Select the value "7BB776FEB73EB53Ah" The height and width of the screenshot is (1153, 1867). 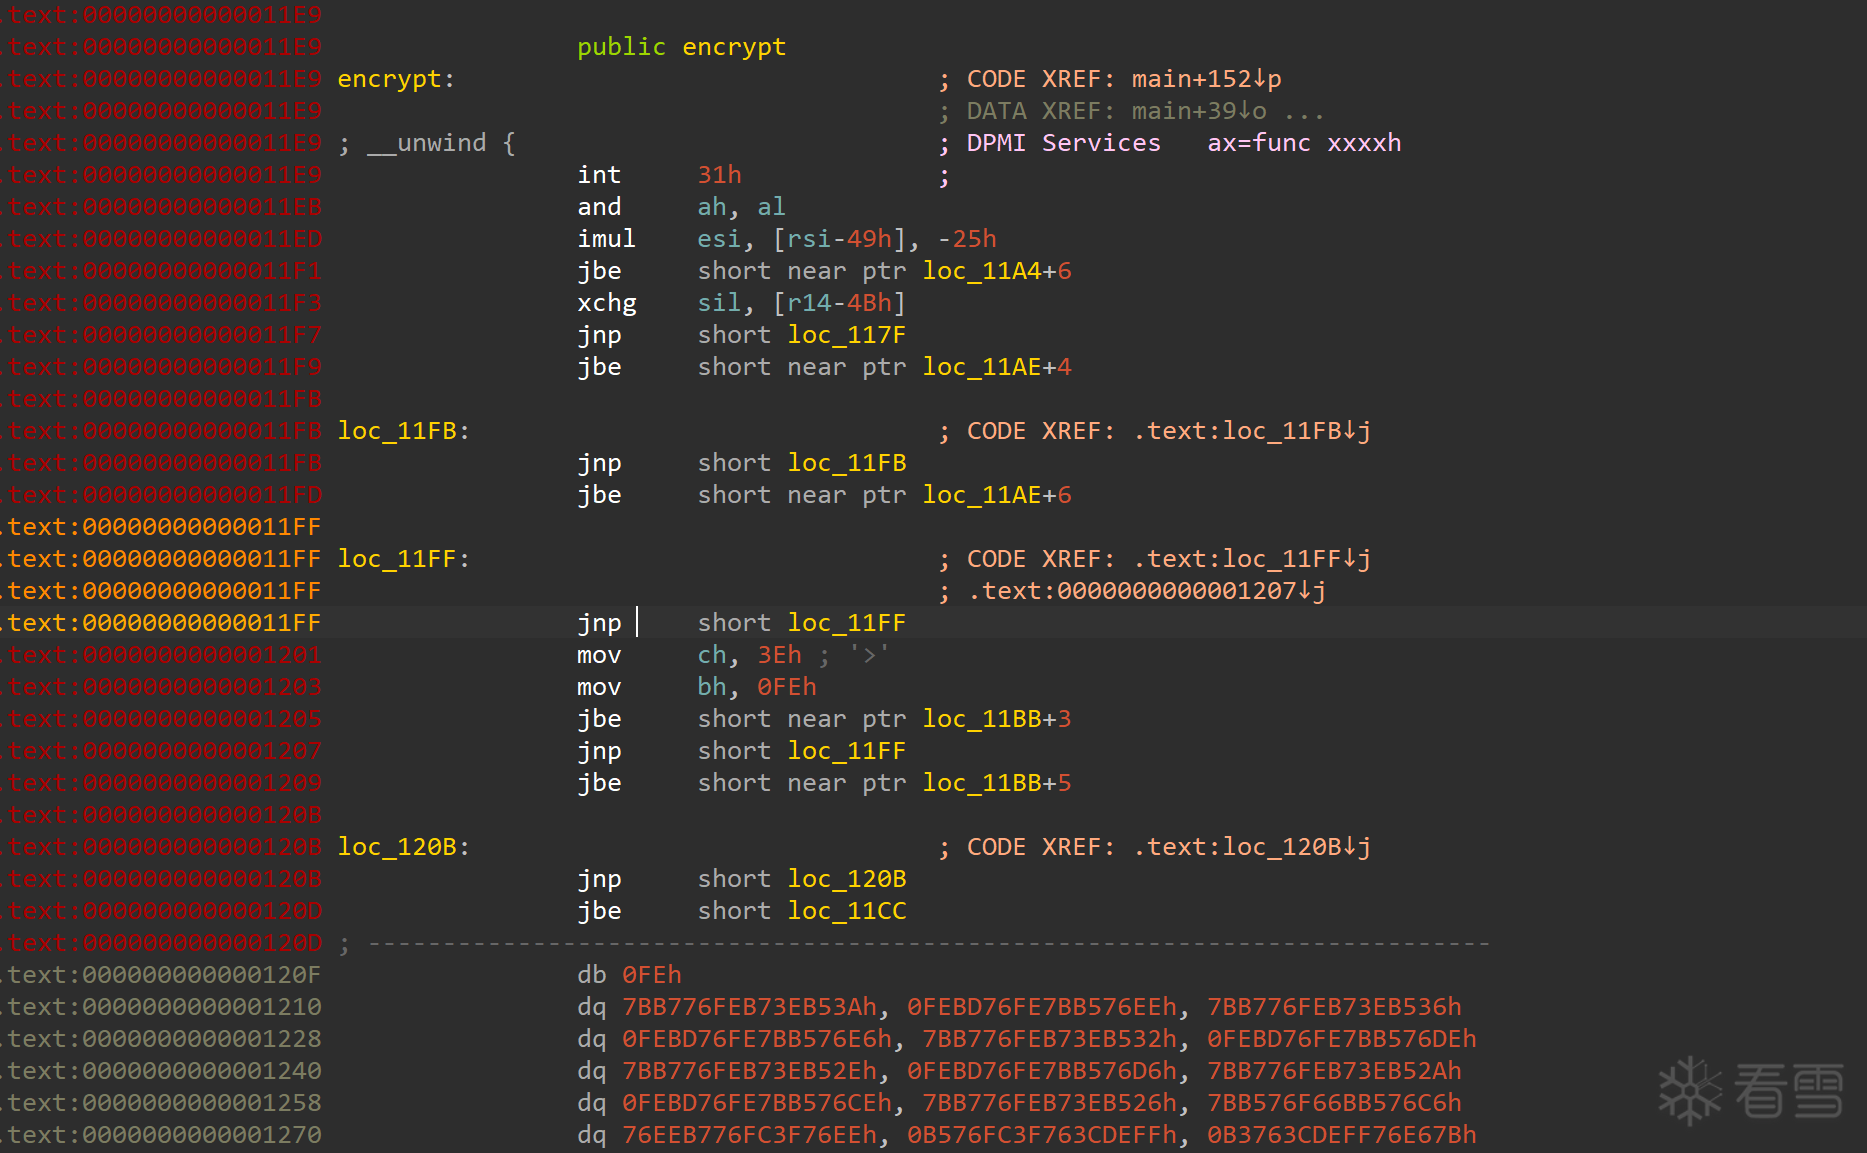[x=749, y=1007]
